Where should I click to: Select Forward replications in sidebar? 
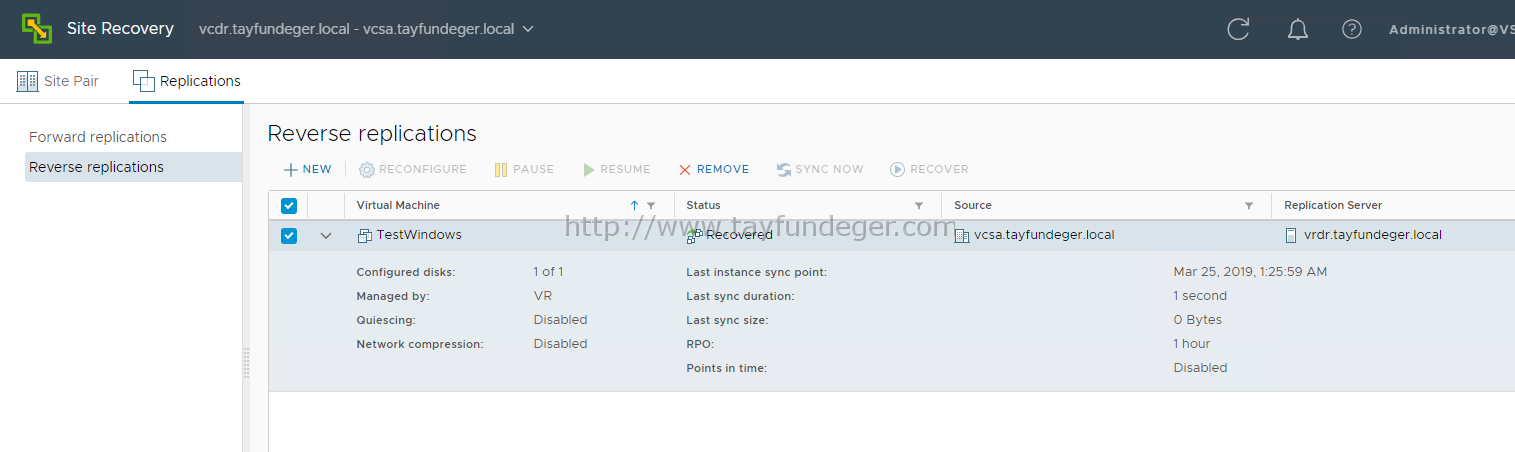pyautogui.click(x=98, y=137)
